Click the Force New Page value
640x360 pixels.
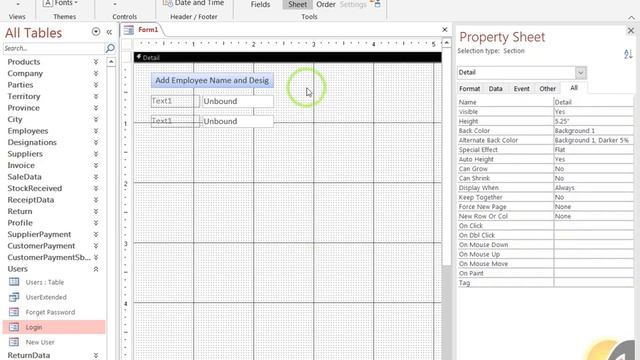593,207
